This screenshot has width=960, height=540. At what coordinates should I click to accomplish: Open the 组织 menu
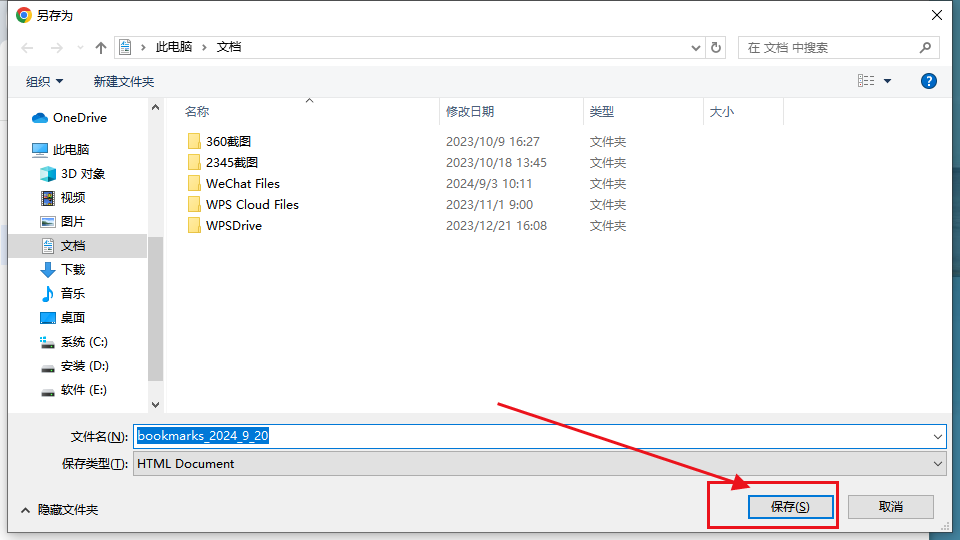point(44,81)
